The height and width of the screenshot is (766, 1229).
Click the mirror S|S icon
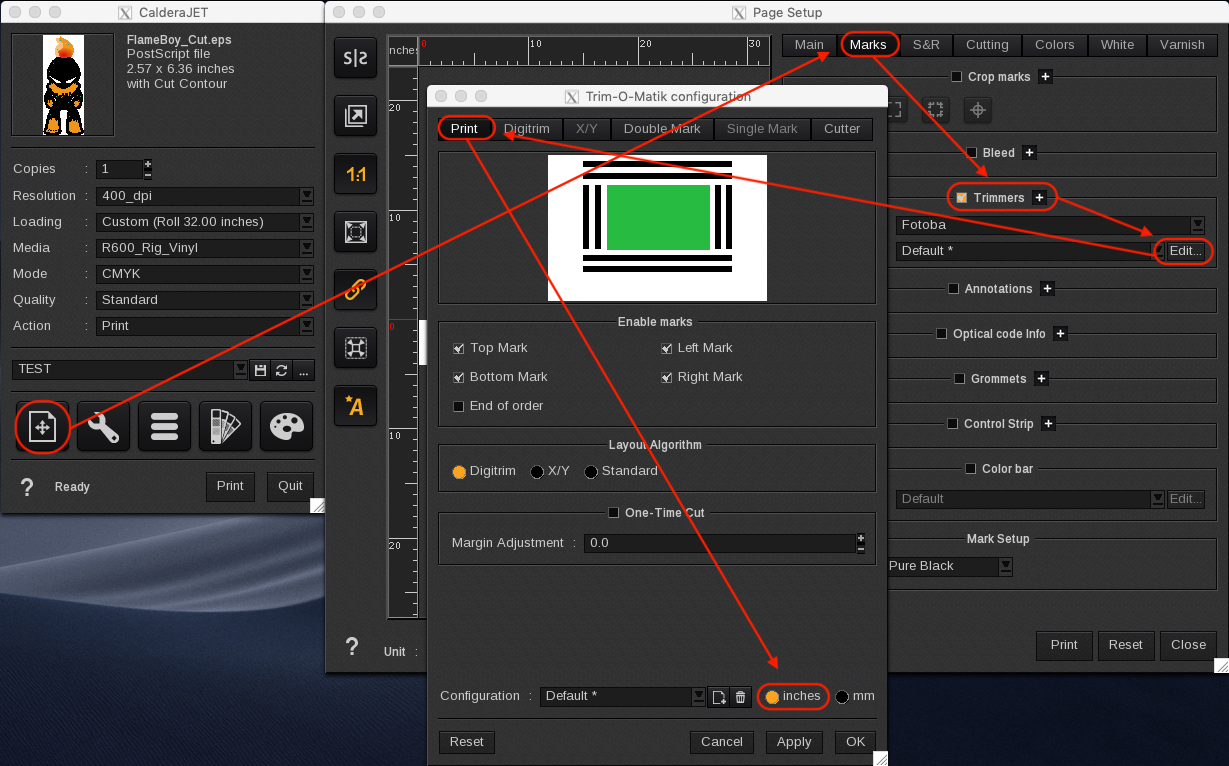(x=355, y=59)
